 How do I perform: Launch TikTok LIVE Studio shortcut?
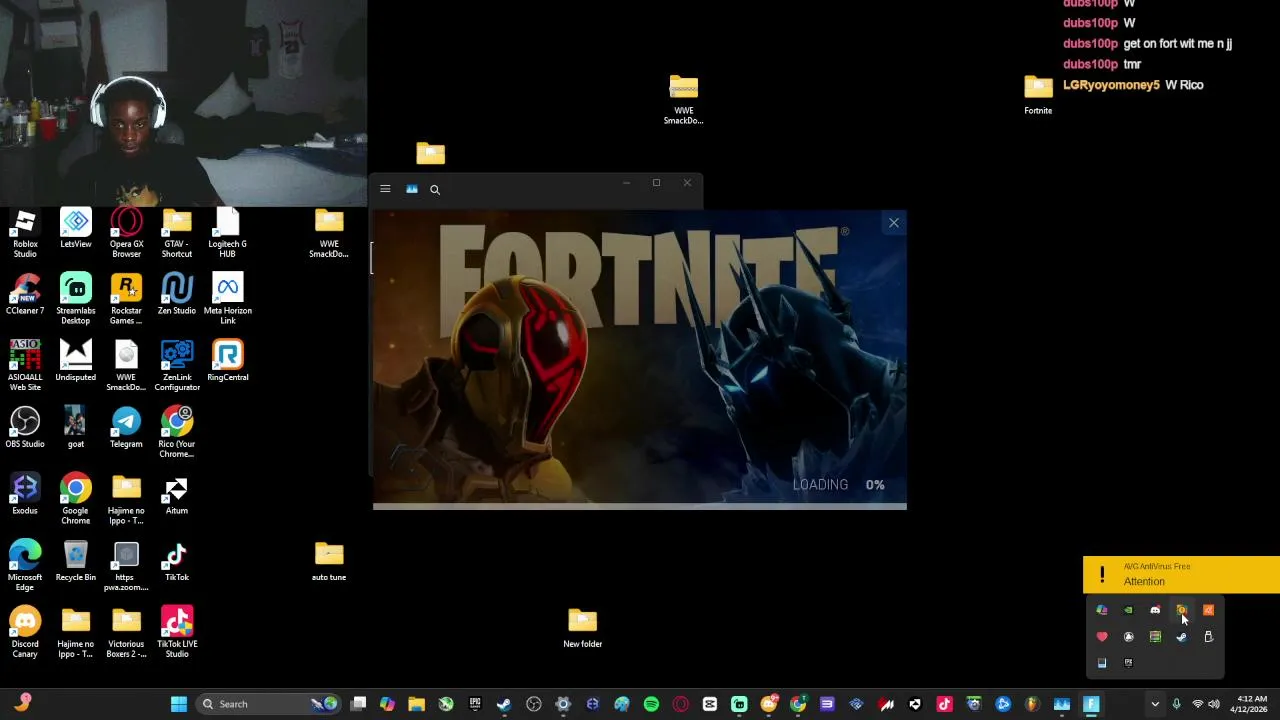coord(177,633)
